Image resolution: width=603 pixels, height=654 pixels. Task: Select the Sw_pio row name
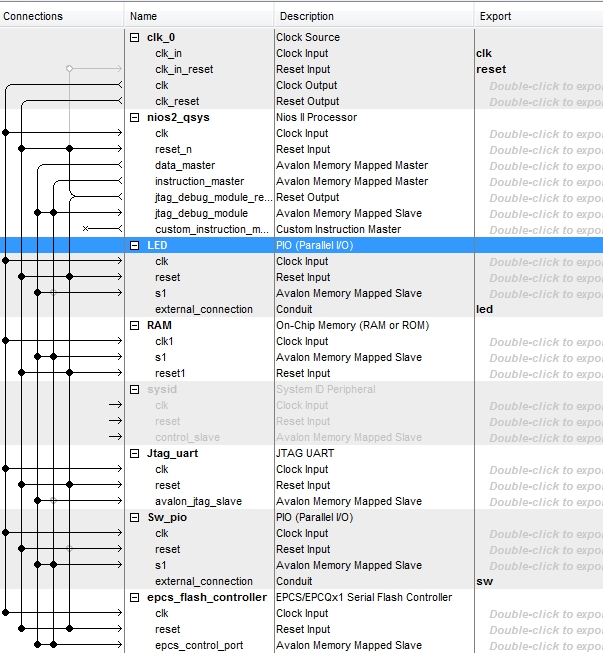[x=167, y=518]
